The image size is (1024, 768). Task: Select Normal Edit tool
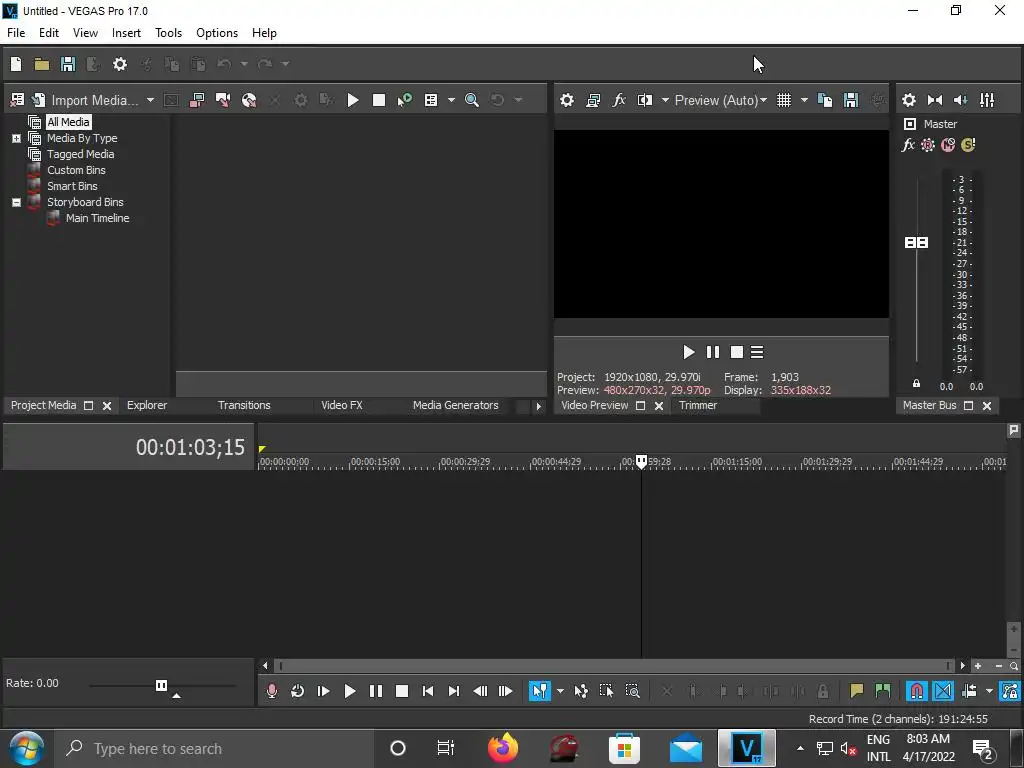point(540,691)
